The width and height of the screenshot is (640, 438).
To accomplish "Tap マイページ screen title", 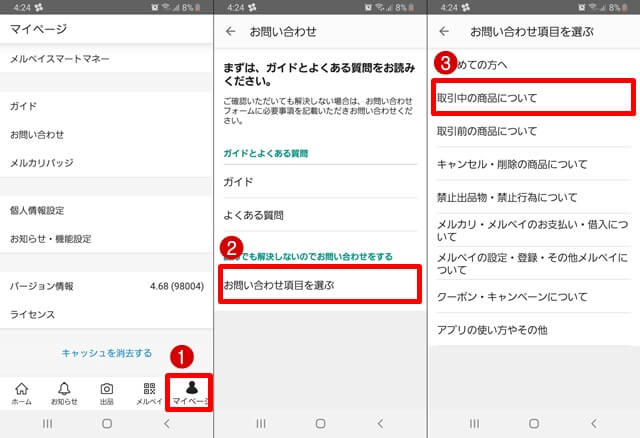I will click(x=38, y=29).
